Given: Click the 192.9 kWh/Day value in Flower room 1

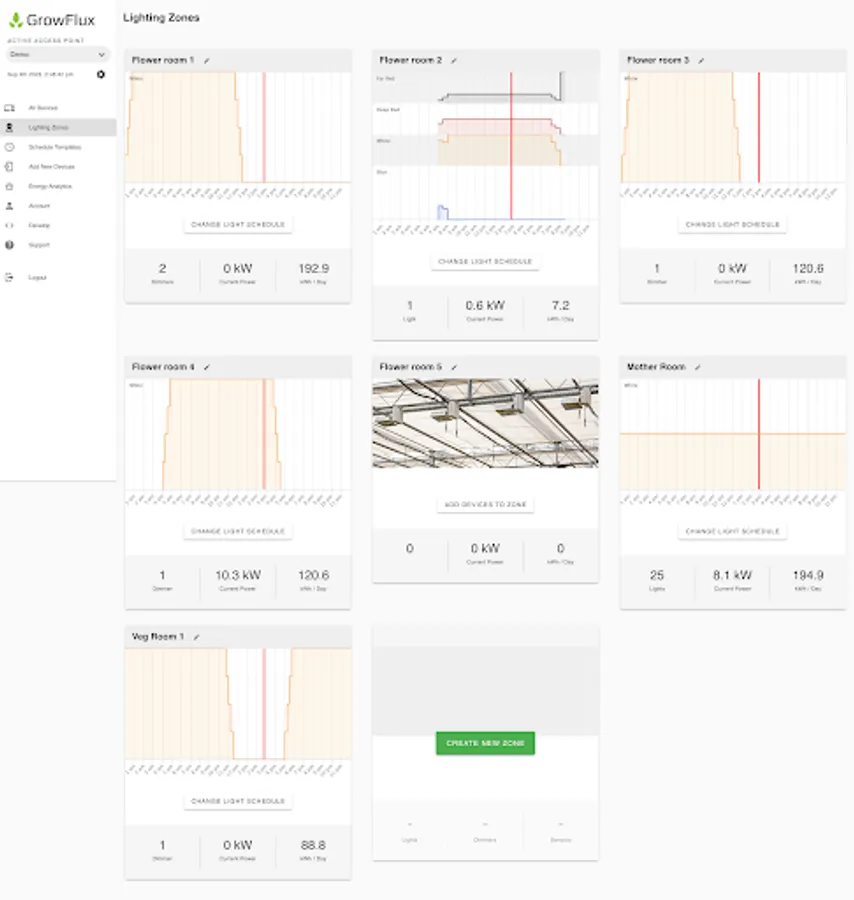Looking at the screenshot, I should click(313, 269).
